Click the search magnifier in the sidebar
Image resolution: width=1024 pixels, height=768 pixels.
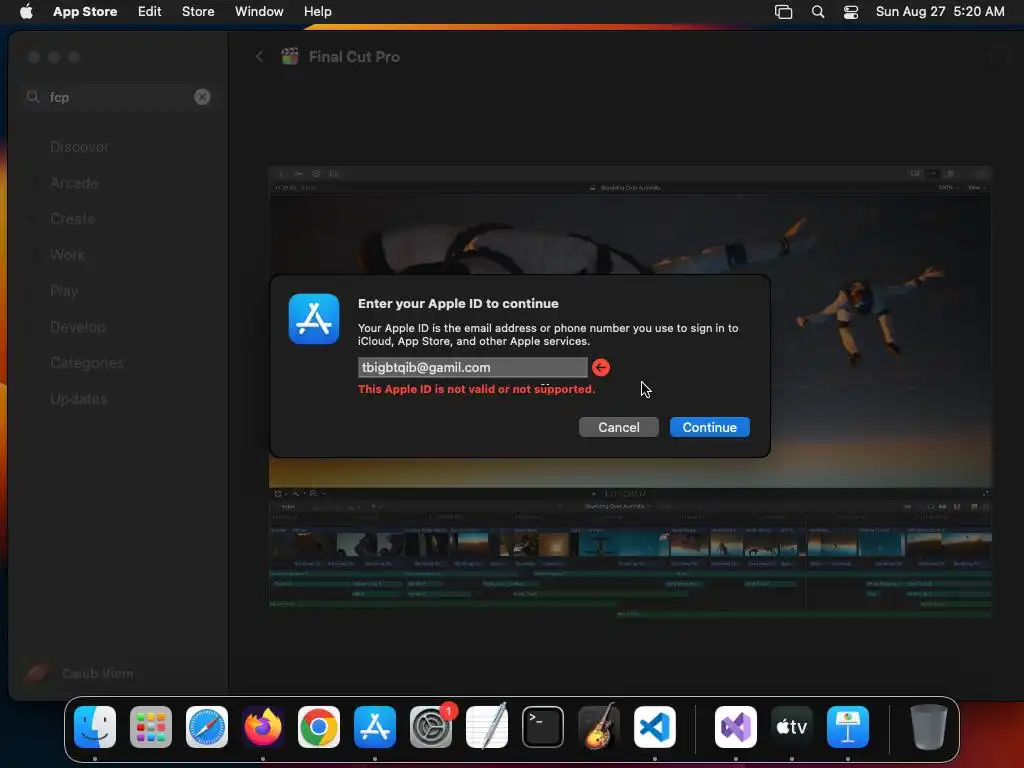33,97
